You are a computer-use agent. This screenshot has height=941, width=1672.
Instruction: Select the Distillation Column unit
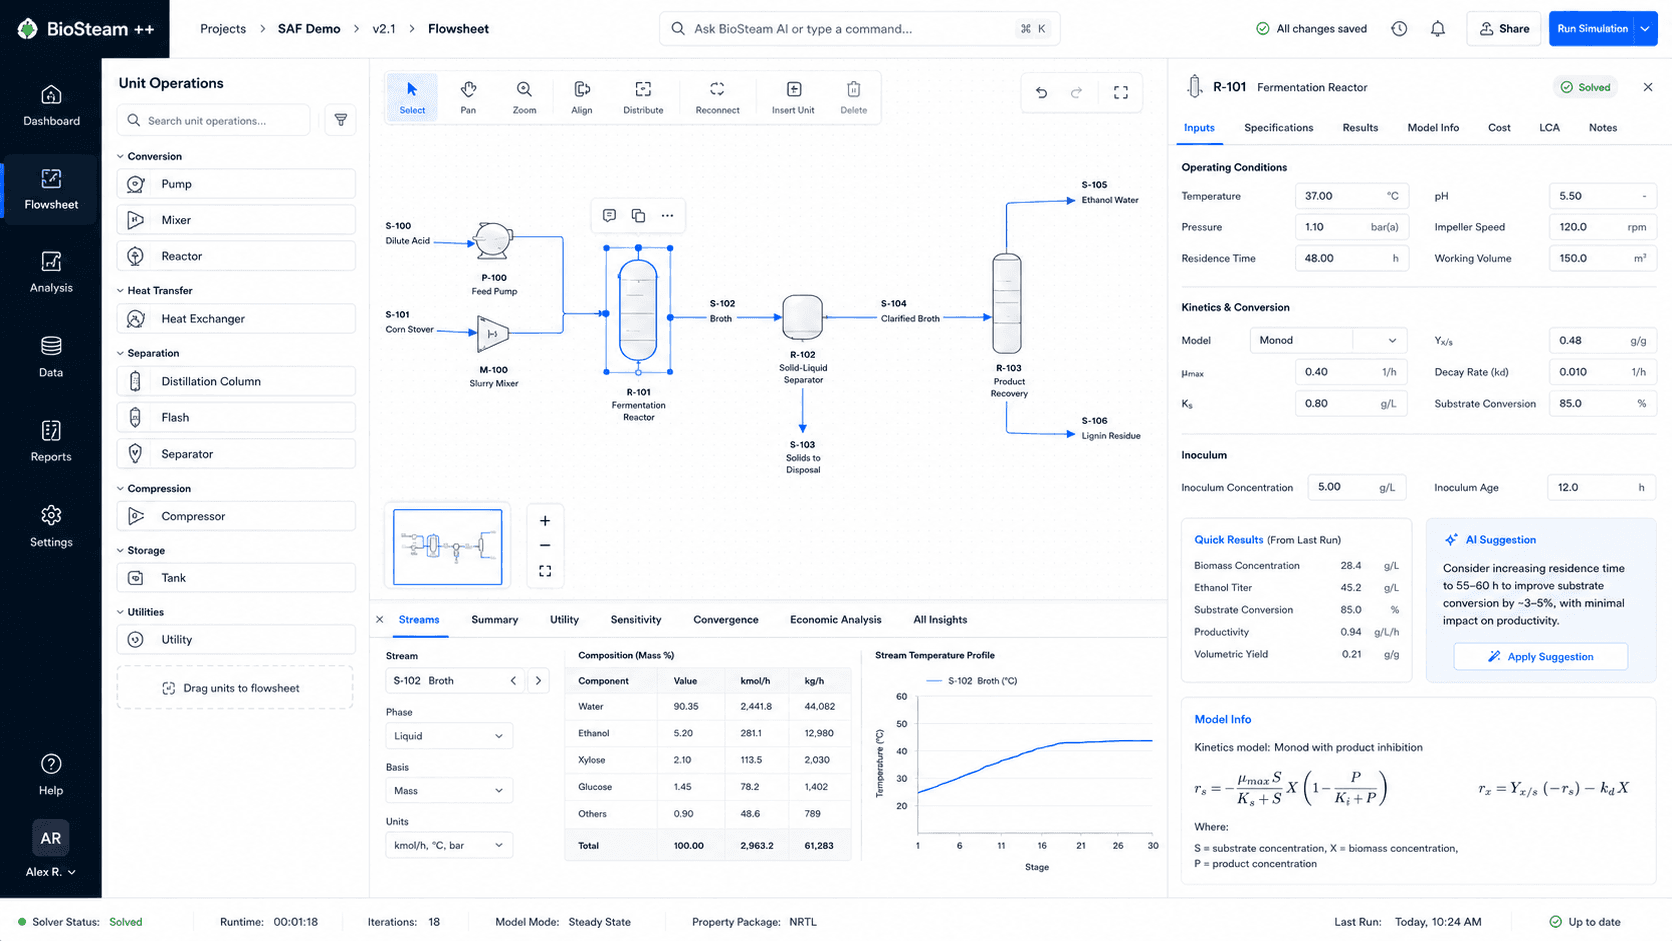click(236, 381)
